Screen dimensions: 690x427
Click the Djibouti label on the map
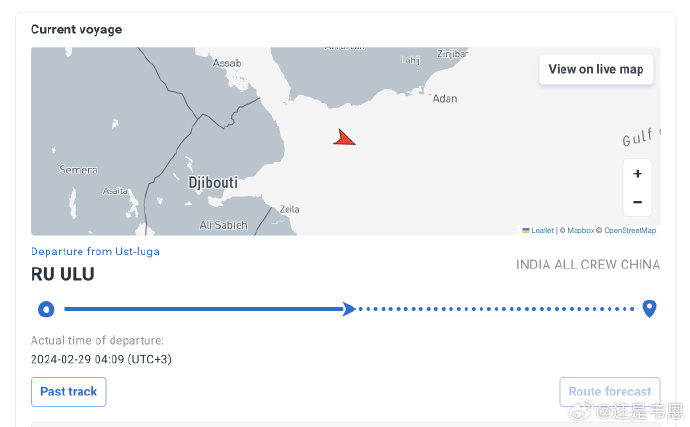213,182
